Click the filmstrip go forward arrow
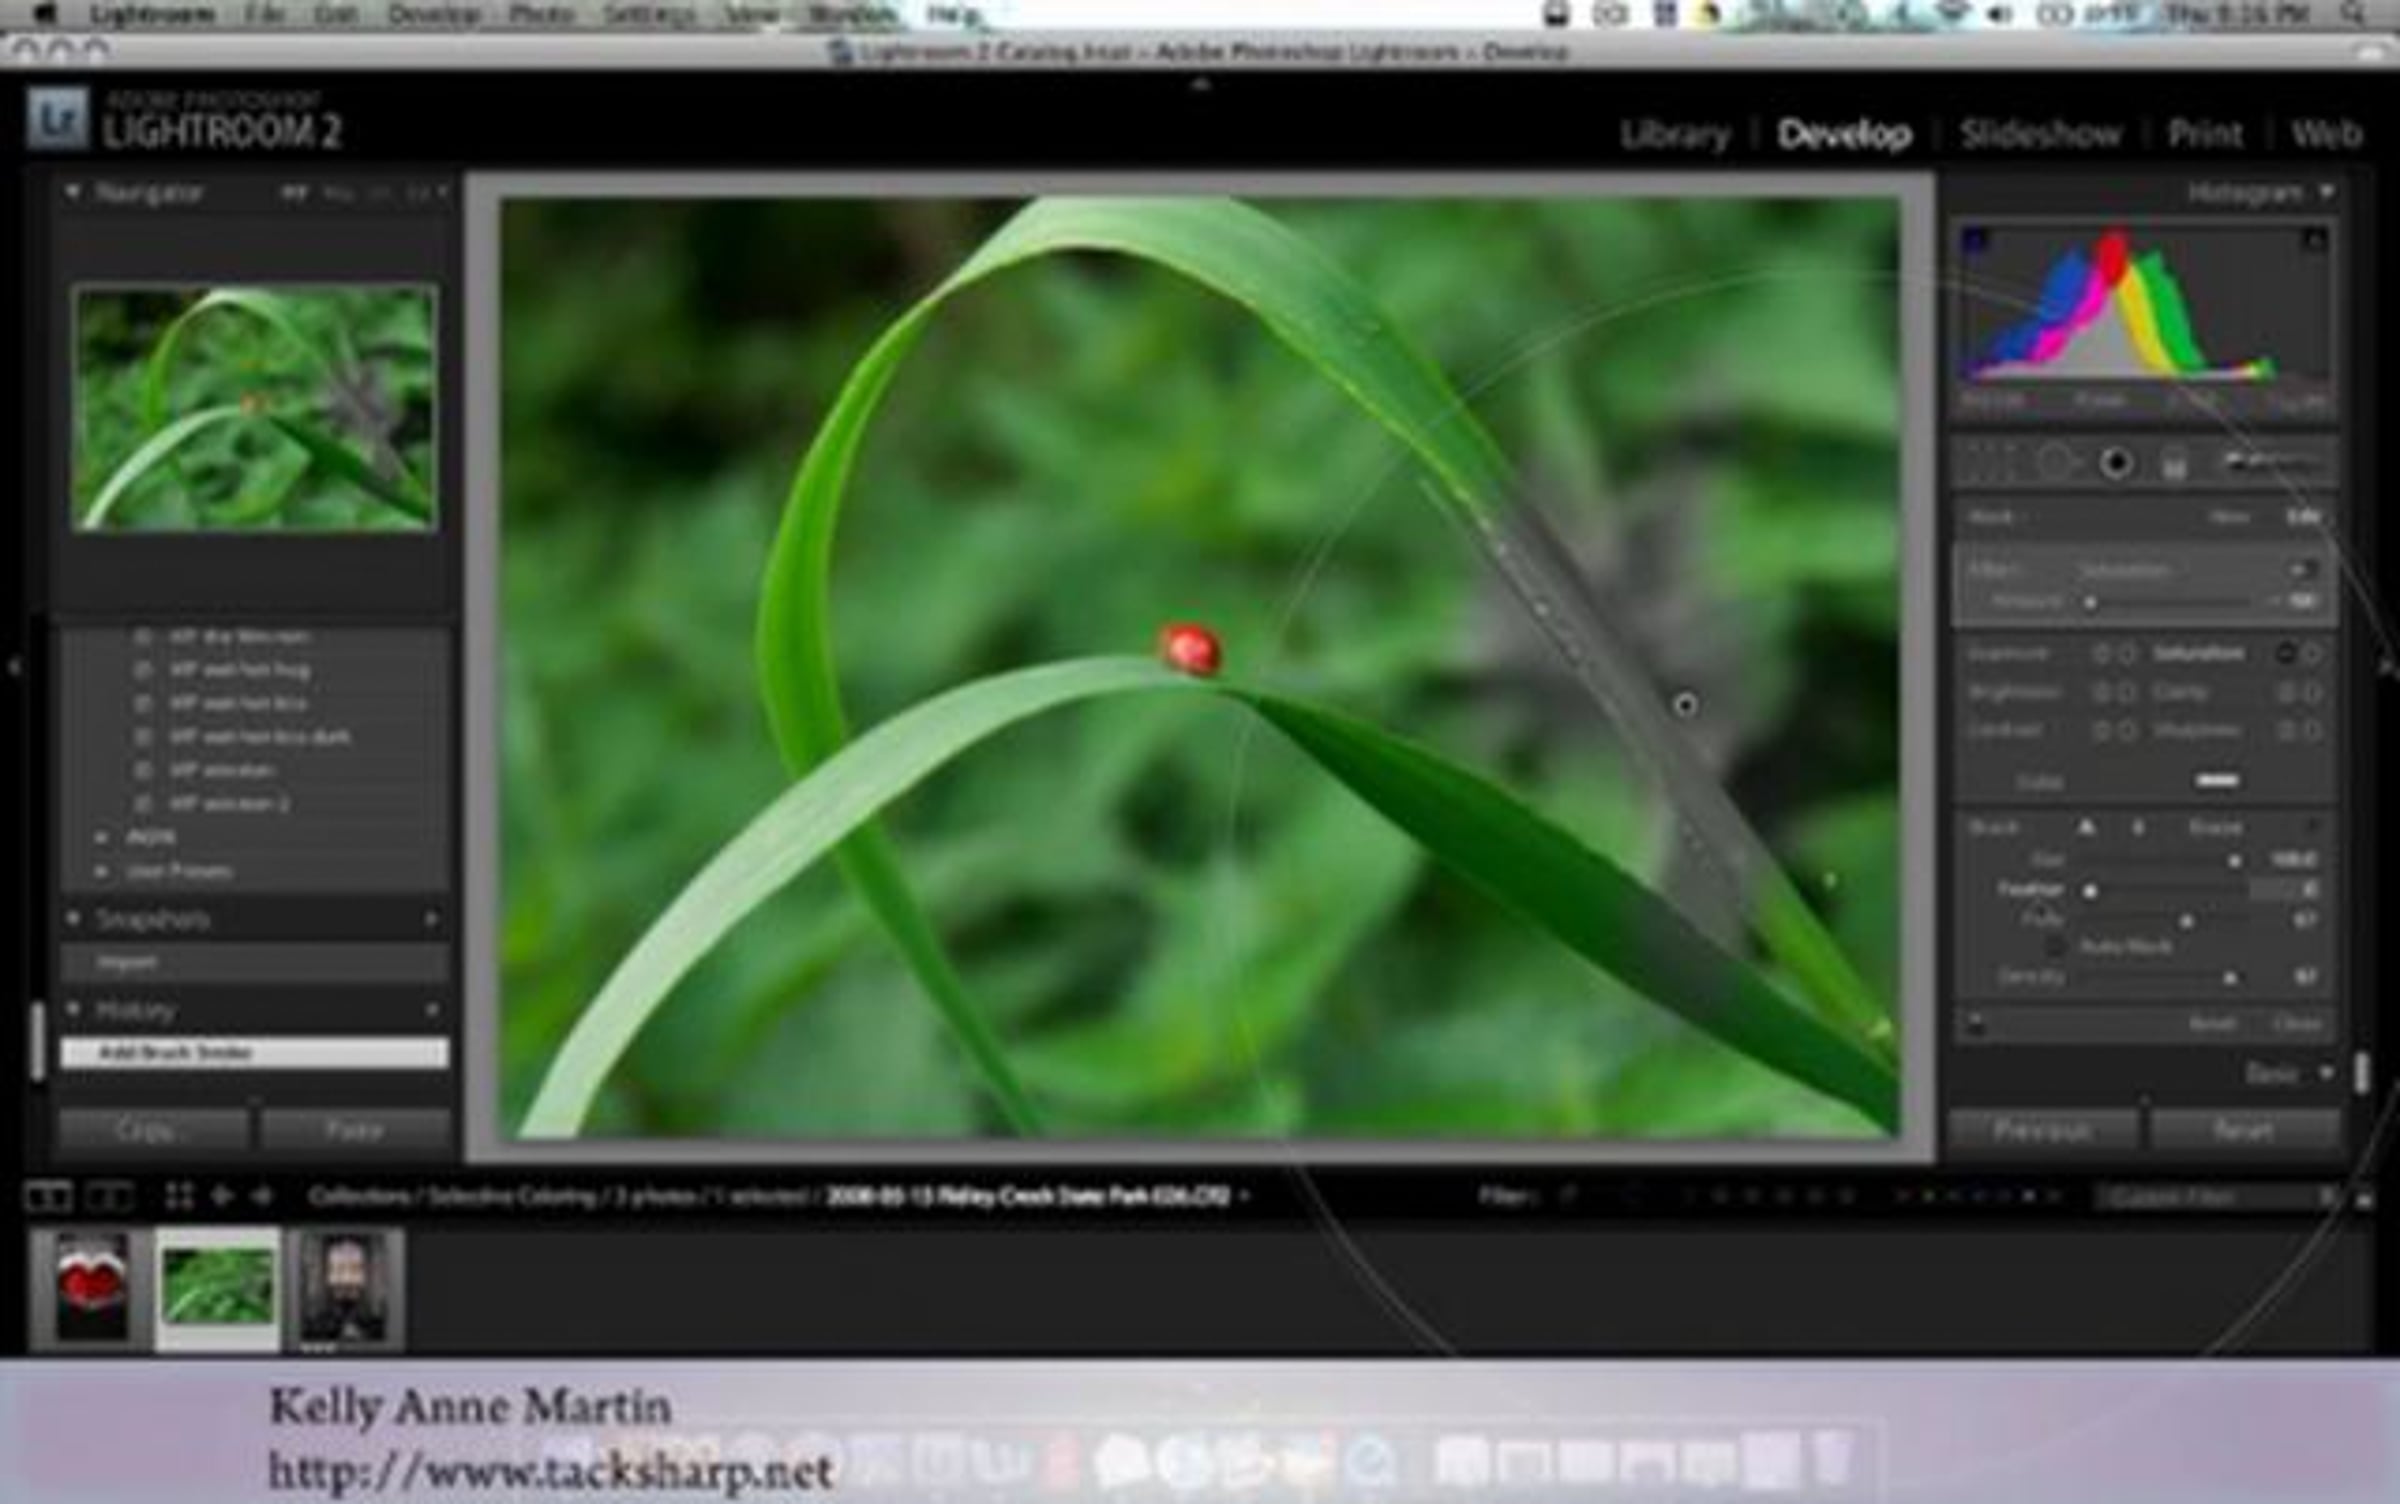 click(262, 1196)
